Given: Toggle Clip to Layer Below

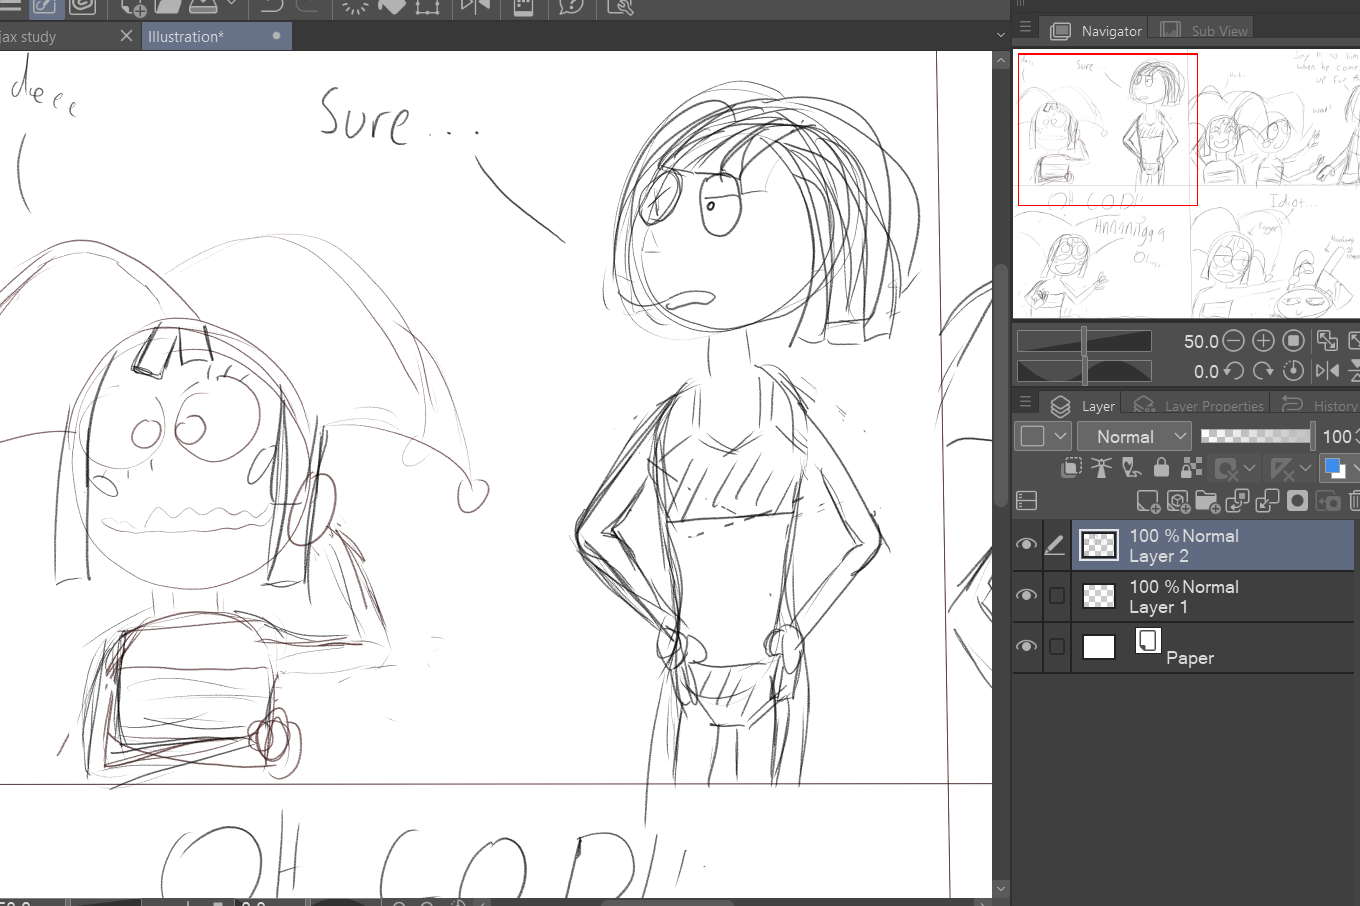Looking at the screenshot, I should click(x=1071, y=468).
